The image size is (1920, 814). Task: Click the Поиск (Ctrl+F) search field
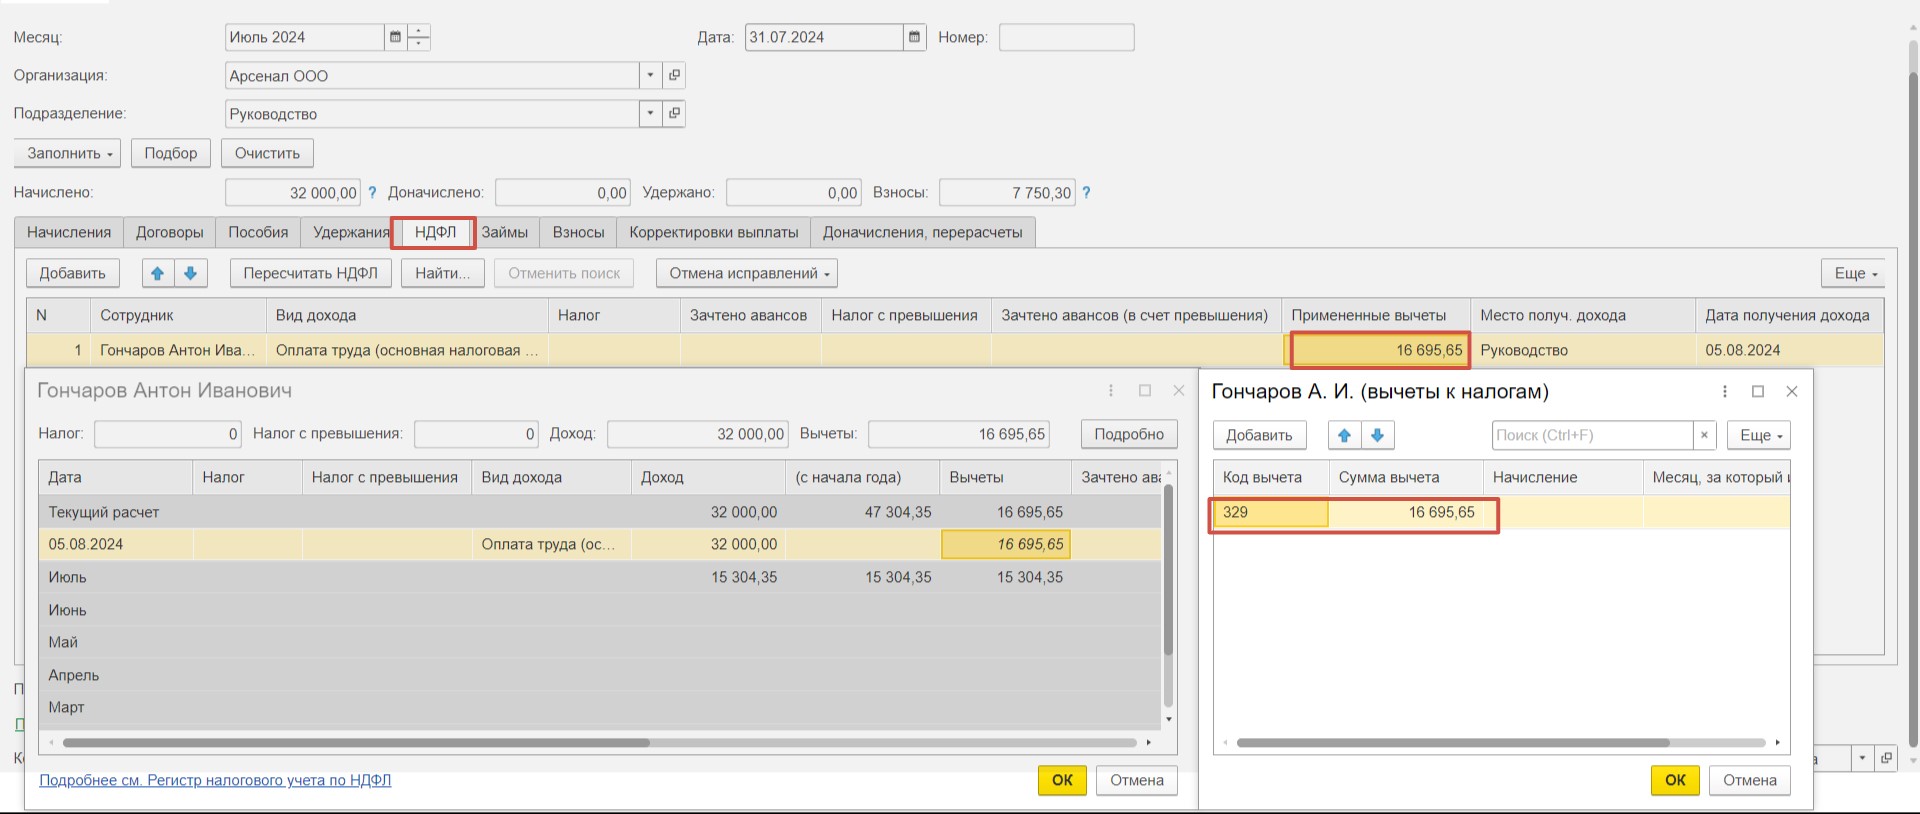[x=1592, y=435]
